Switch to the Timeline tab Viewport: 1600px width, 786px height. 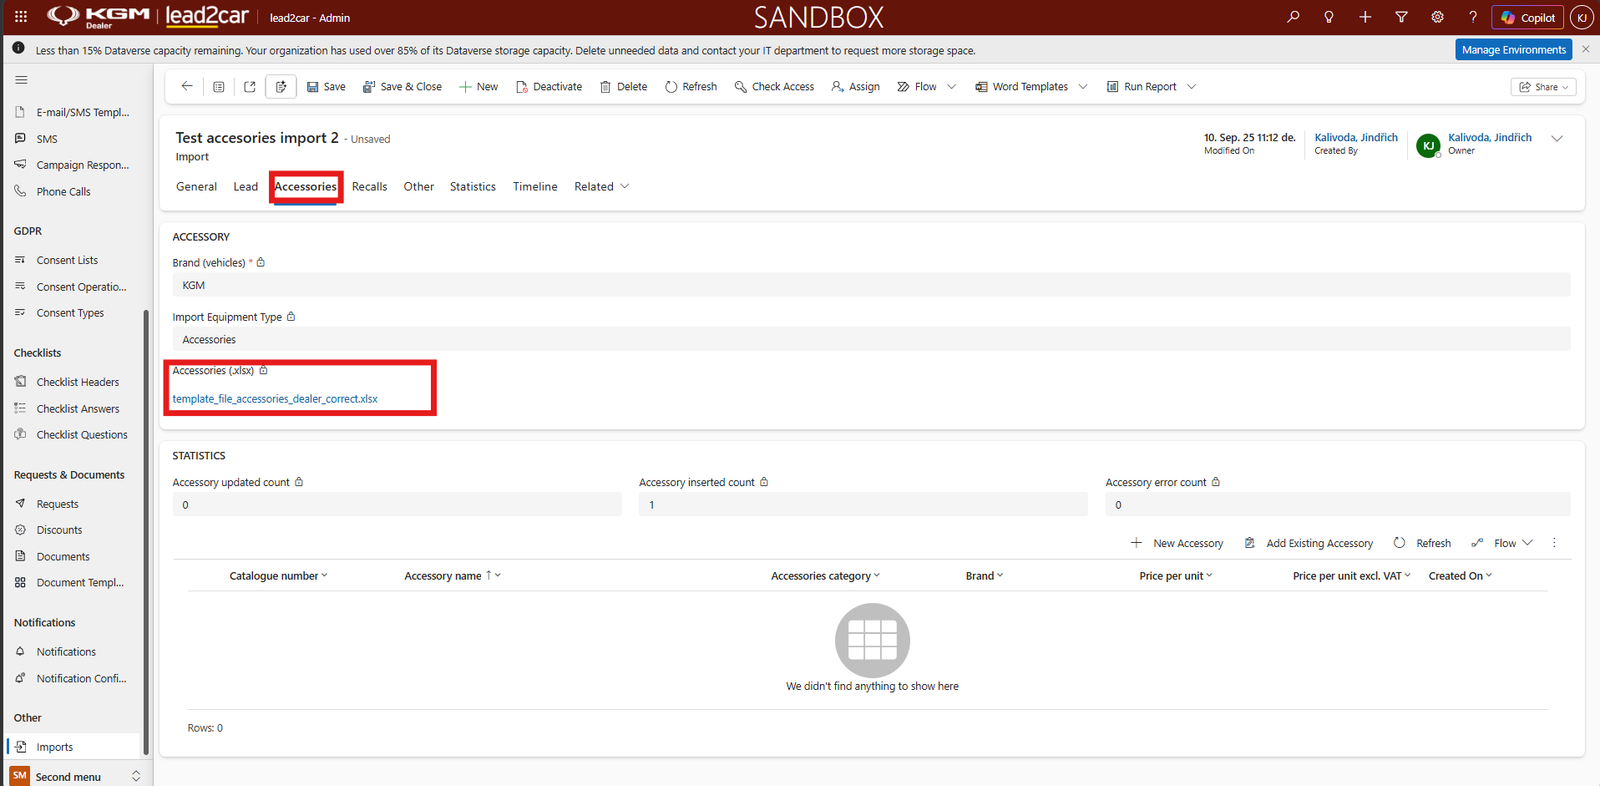coord(535,187)
